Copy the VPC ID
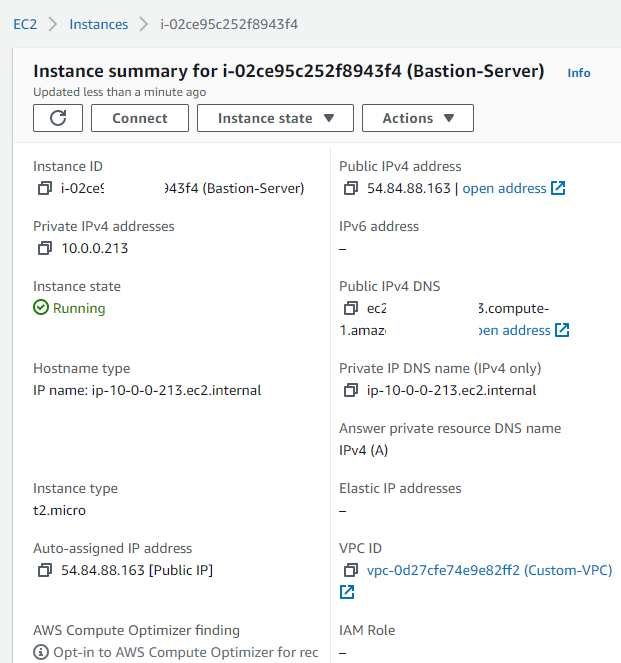 click(351, 570)
